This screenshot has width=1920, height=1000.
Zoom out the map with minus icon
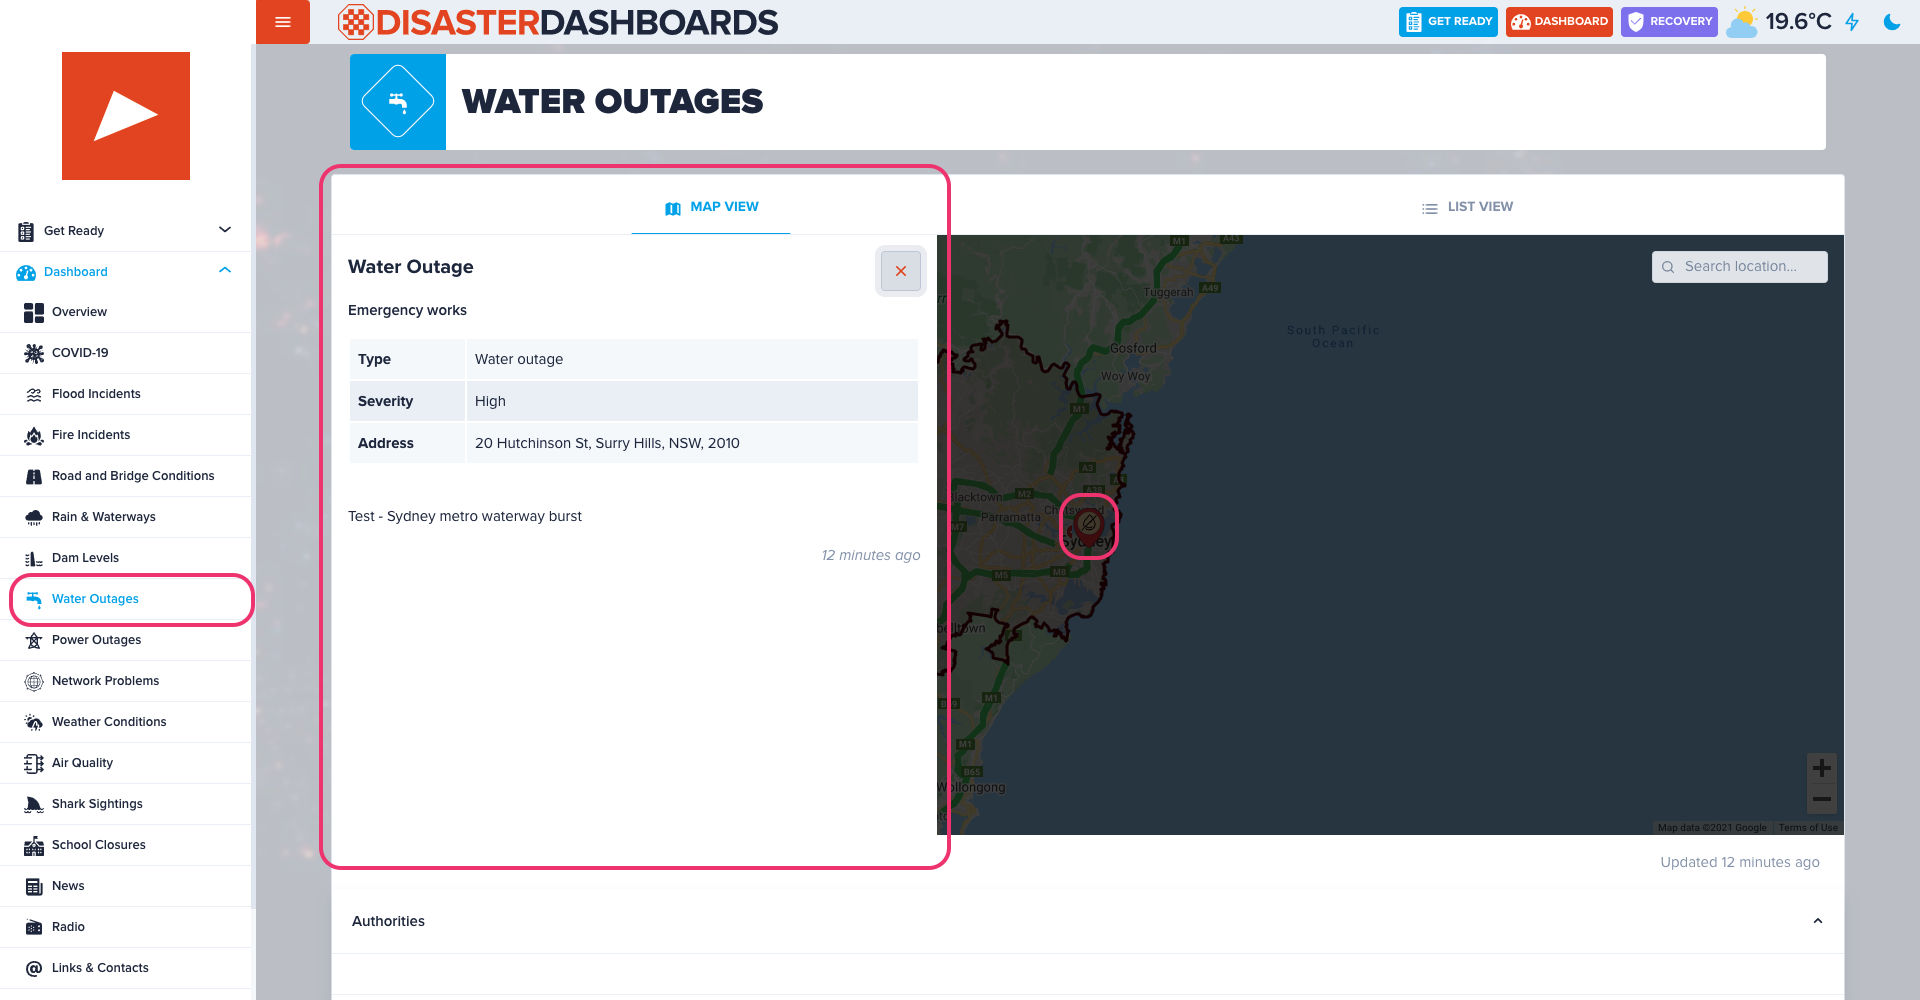(1821, 799)
